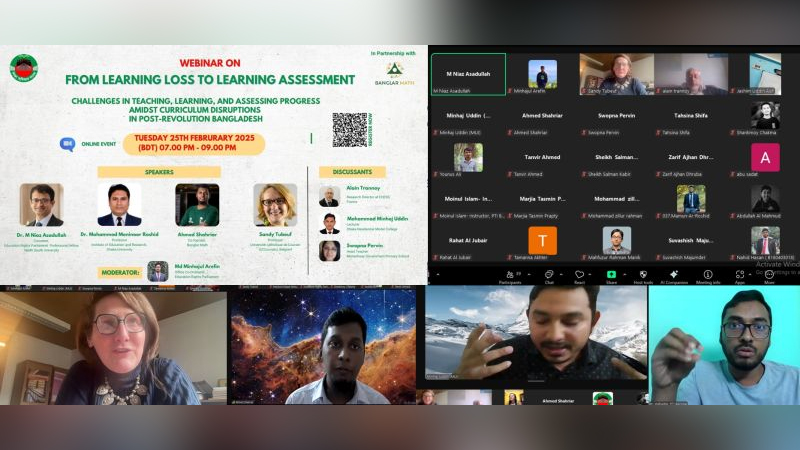Select Sheikh Salman Kabir's tile
Image resolution: width=800 pixels, height=450 pixels.
click(x=616, y=158)
